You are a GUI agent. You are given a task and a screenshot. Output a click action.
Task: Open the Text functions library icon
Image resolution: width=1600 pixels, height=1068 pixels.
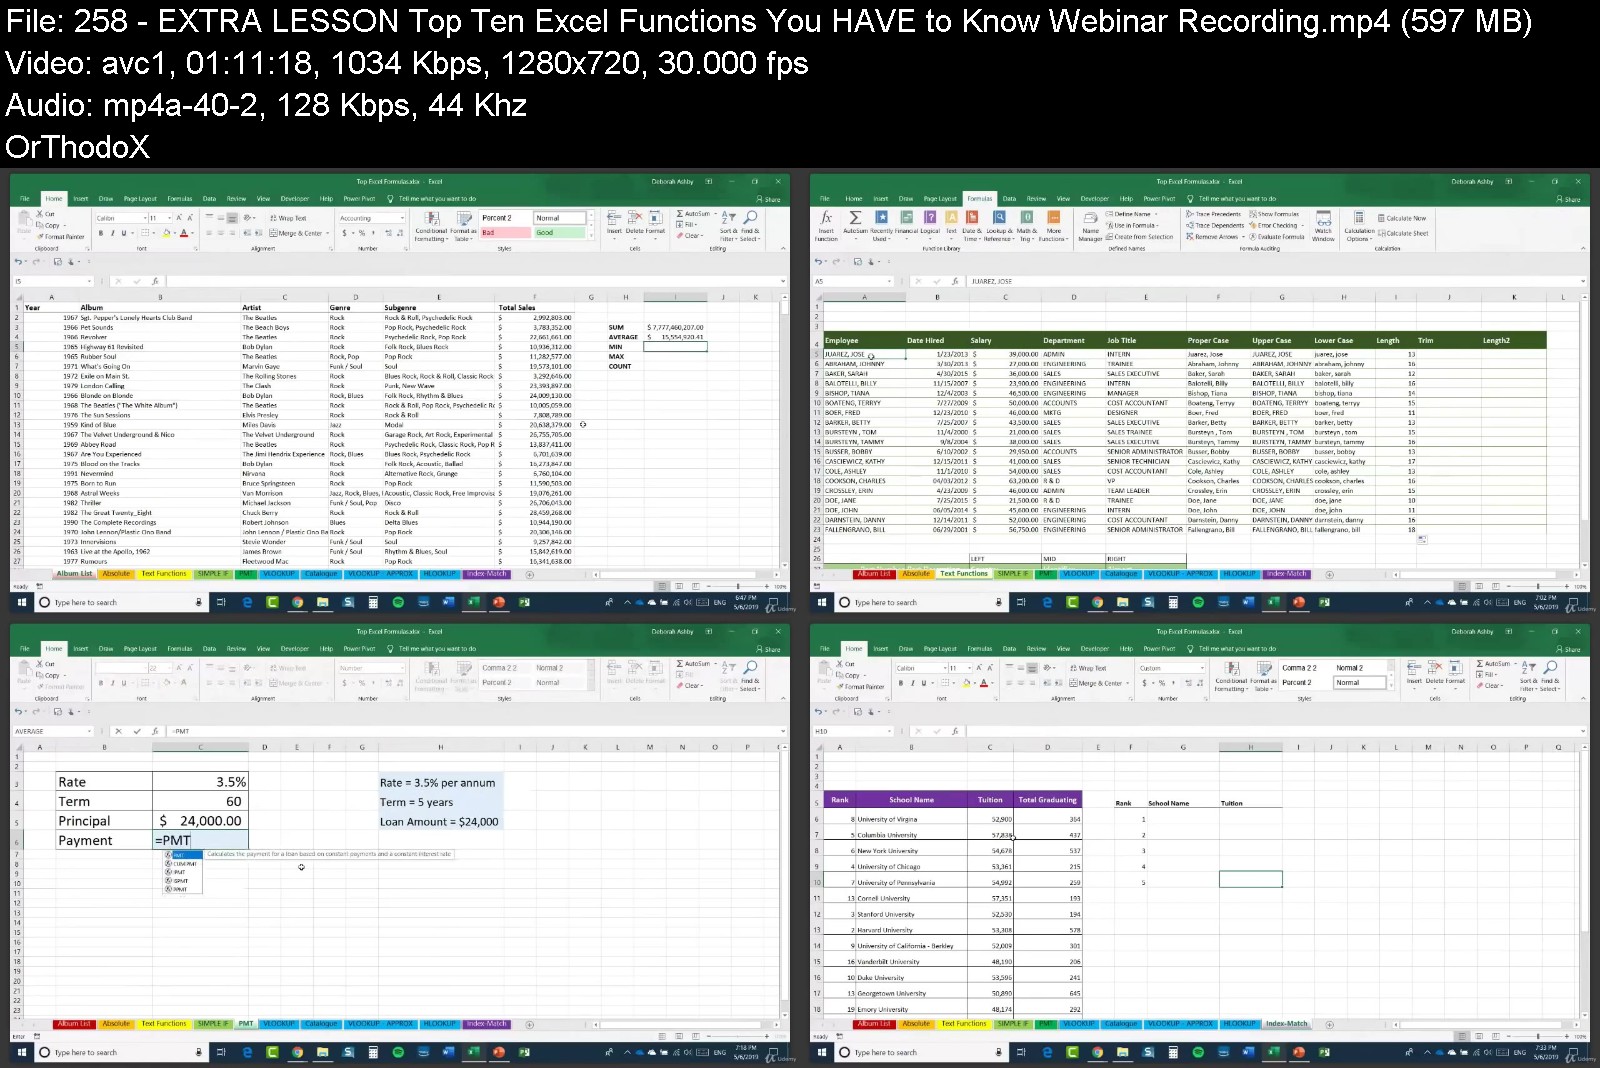pos(951,225)
